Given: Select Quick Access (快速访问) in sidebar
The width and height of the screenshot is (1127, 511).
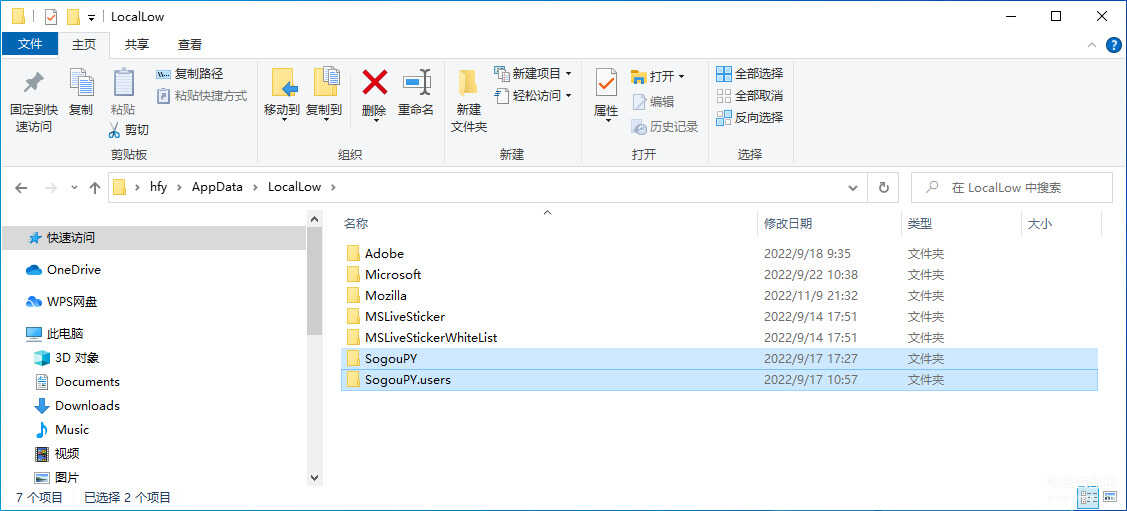Looking at the screenshot, I should point(154,238).
